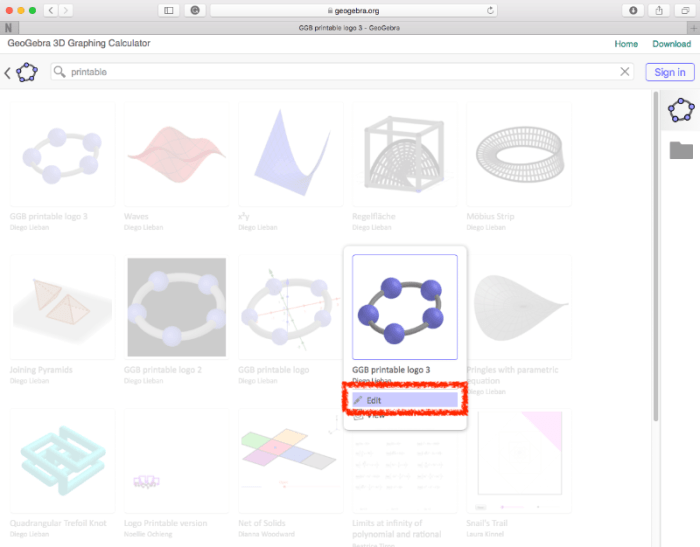The image size is (700, 547).
Task: Click the Joining Pyramids title text
Action: tap(41, 370)
